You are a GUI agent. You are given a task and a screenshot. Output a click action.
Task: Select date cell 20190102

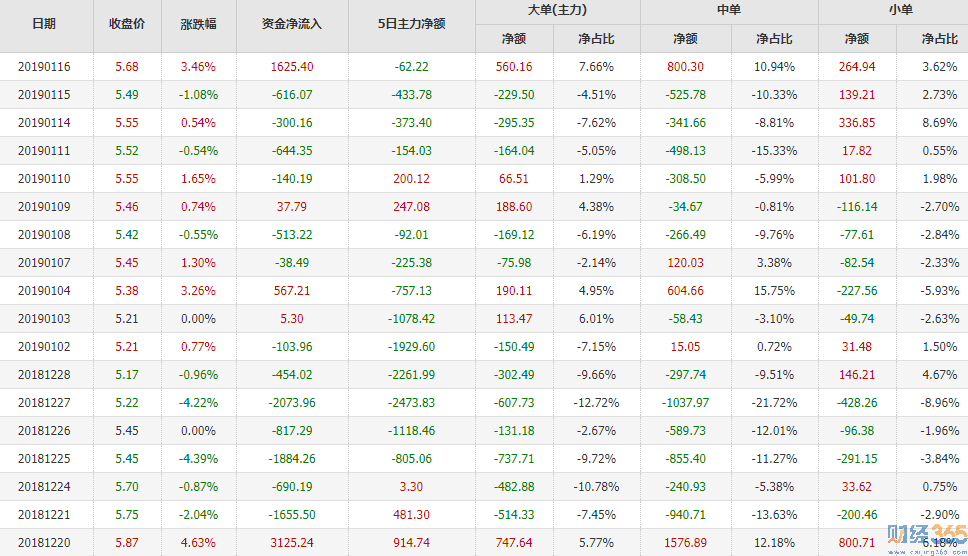[x=44, y=347]
